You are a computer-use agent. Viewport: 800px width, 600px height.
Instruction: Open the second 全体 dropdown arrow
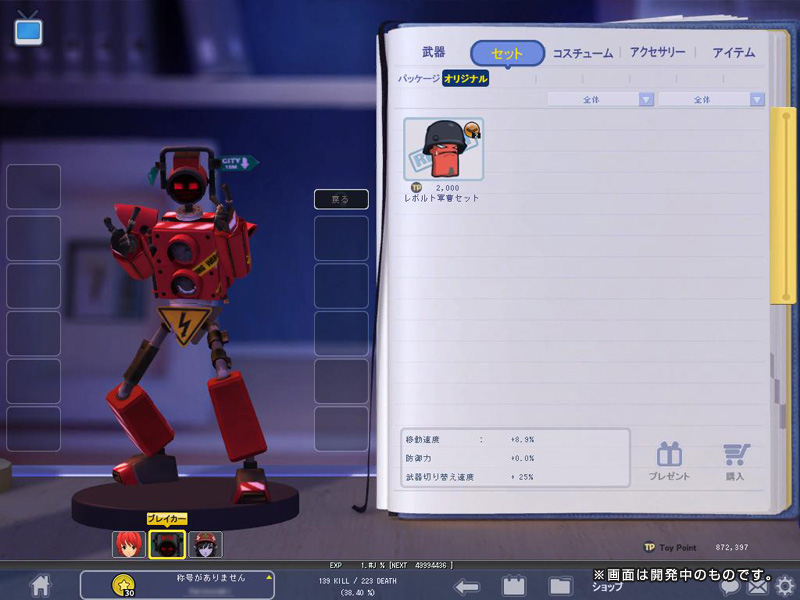pyautogui.click(x=757, y=99)
